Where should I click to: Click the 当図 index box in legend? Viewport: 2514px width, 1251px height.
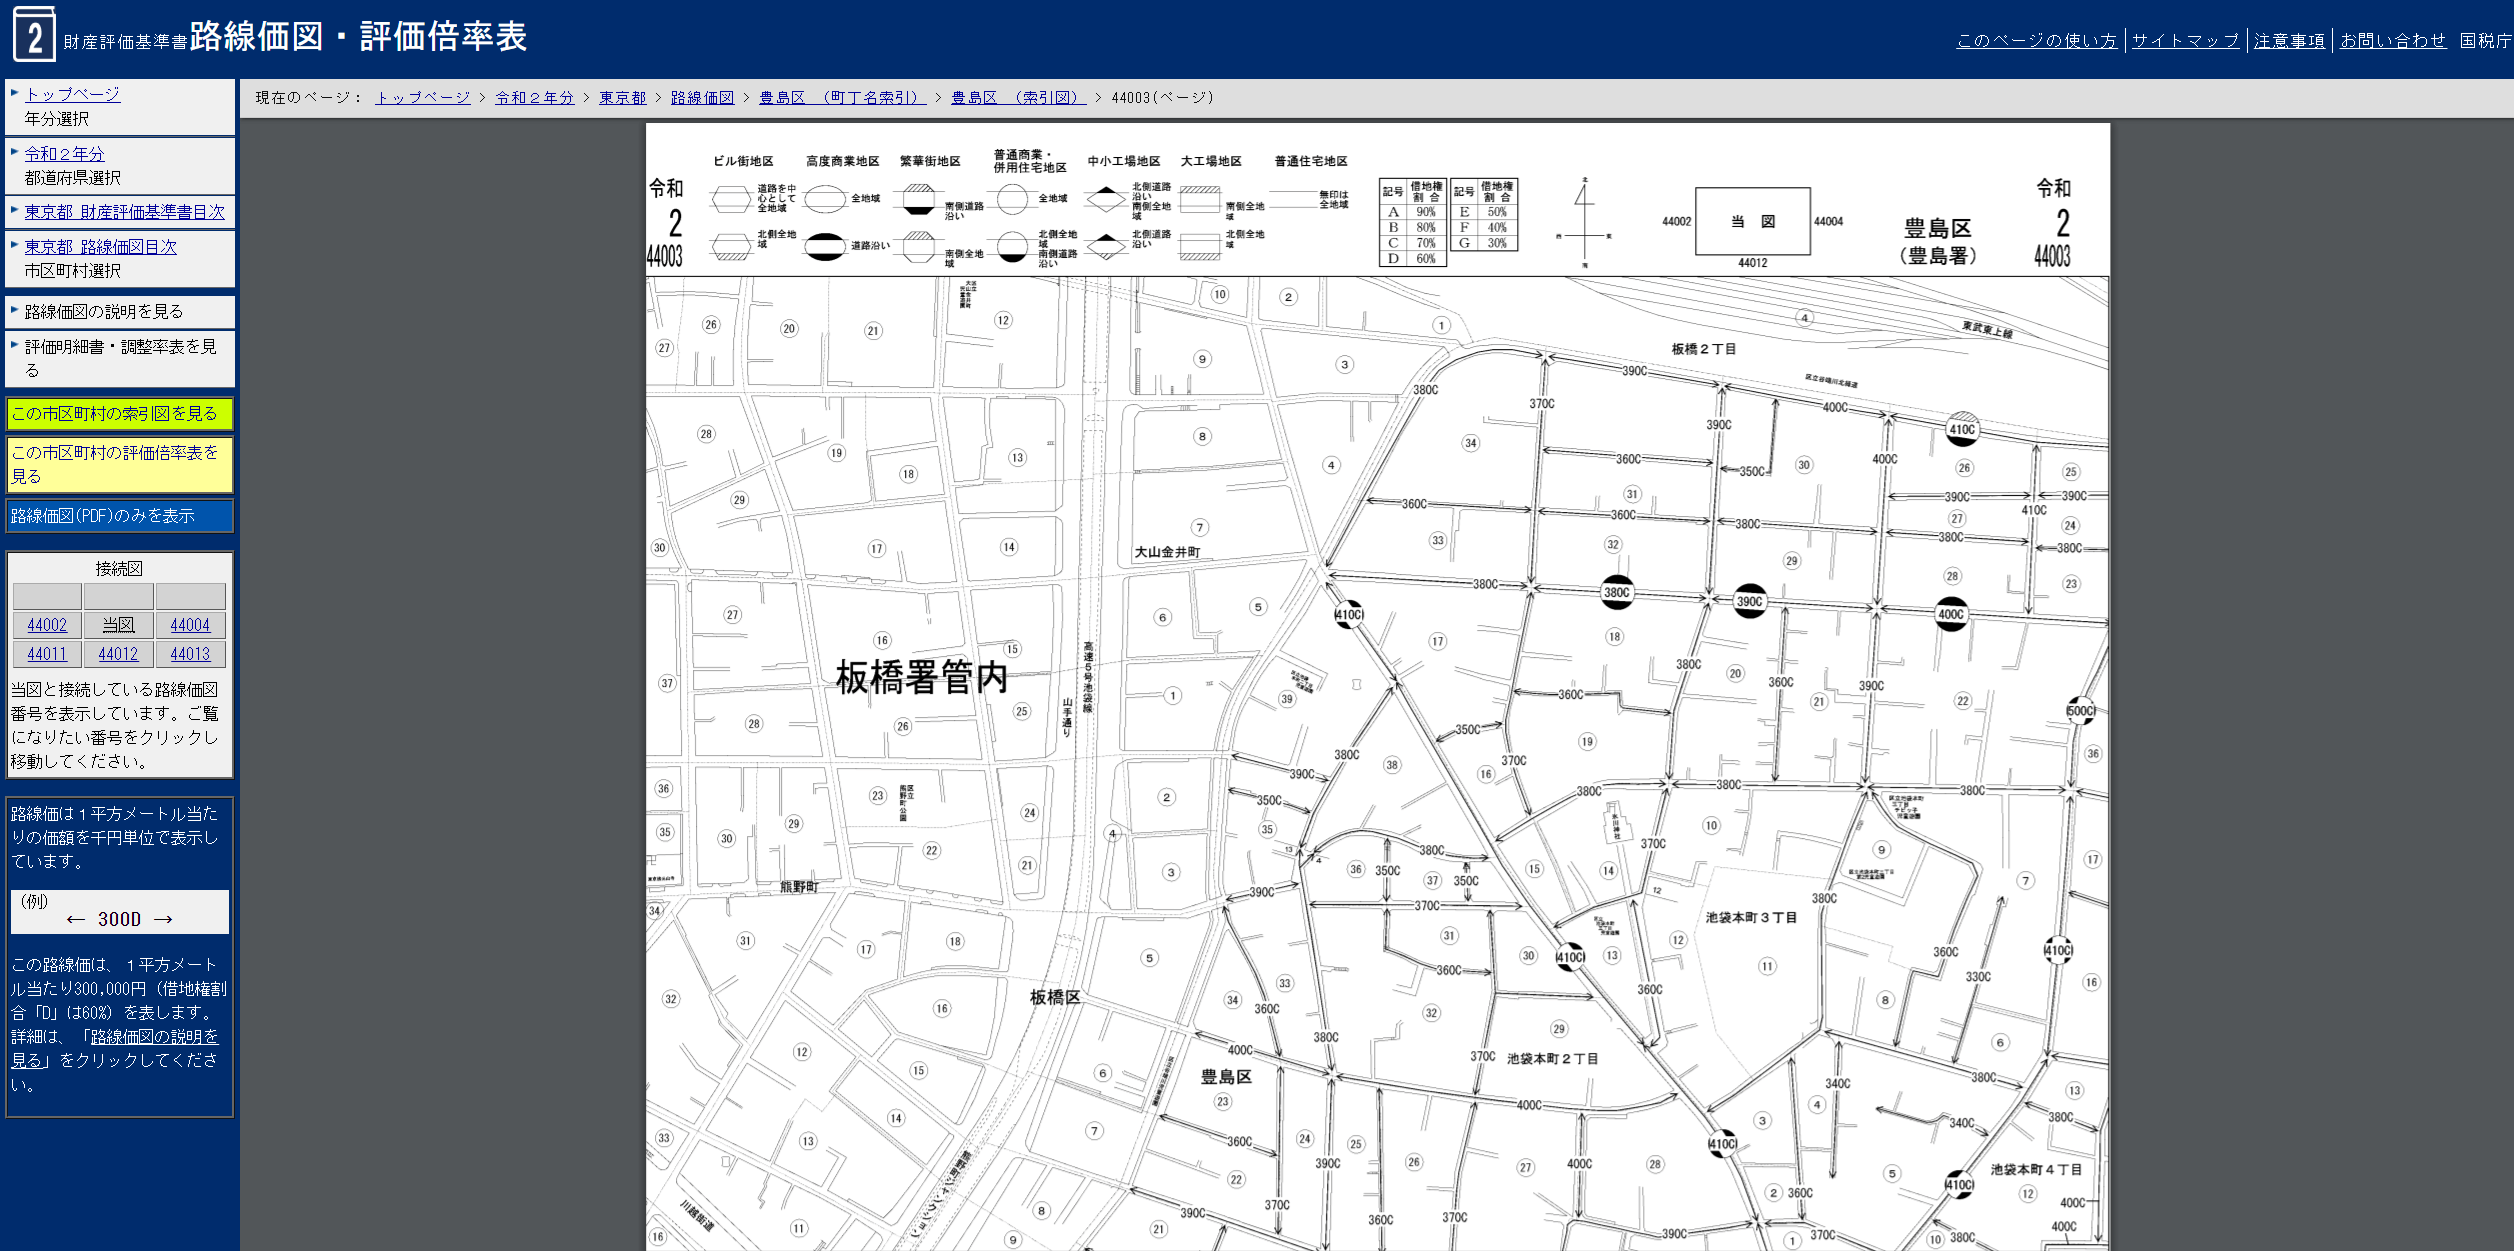pyautogui.click(x=1753, y=221)
